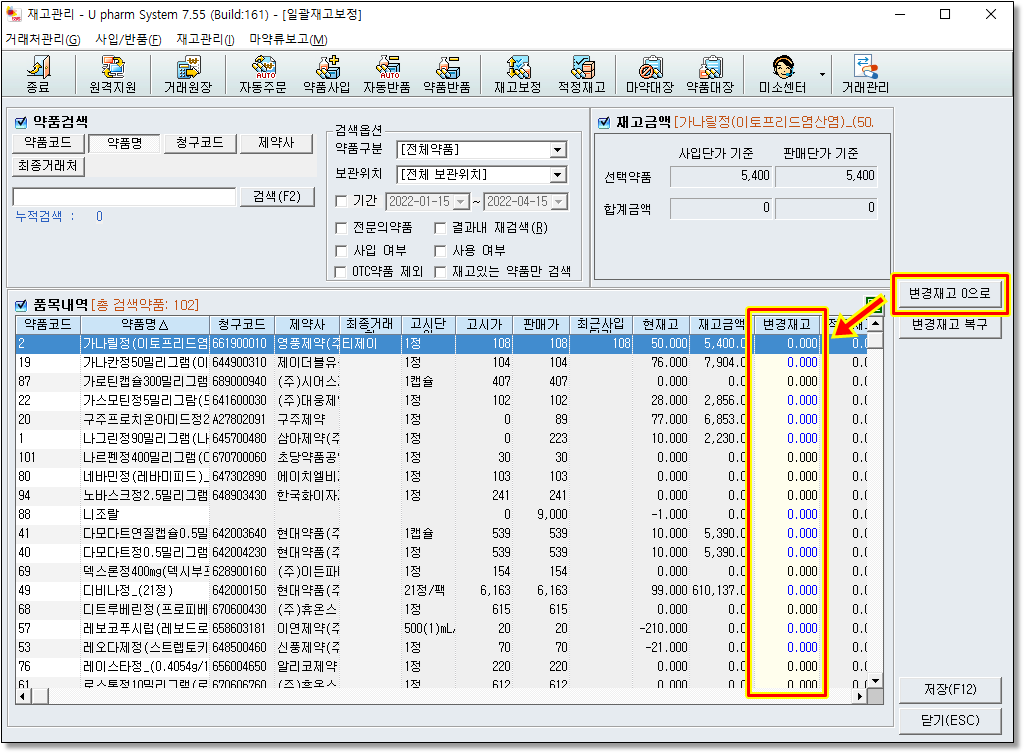Open the 마약류보고 menu
Image resolution: width=1025 pixels, height=754 pixels.
pos(288,39)
